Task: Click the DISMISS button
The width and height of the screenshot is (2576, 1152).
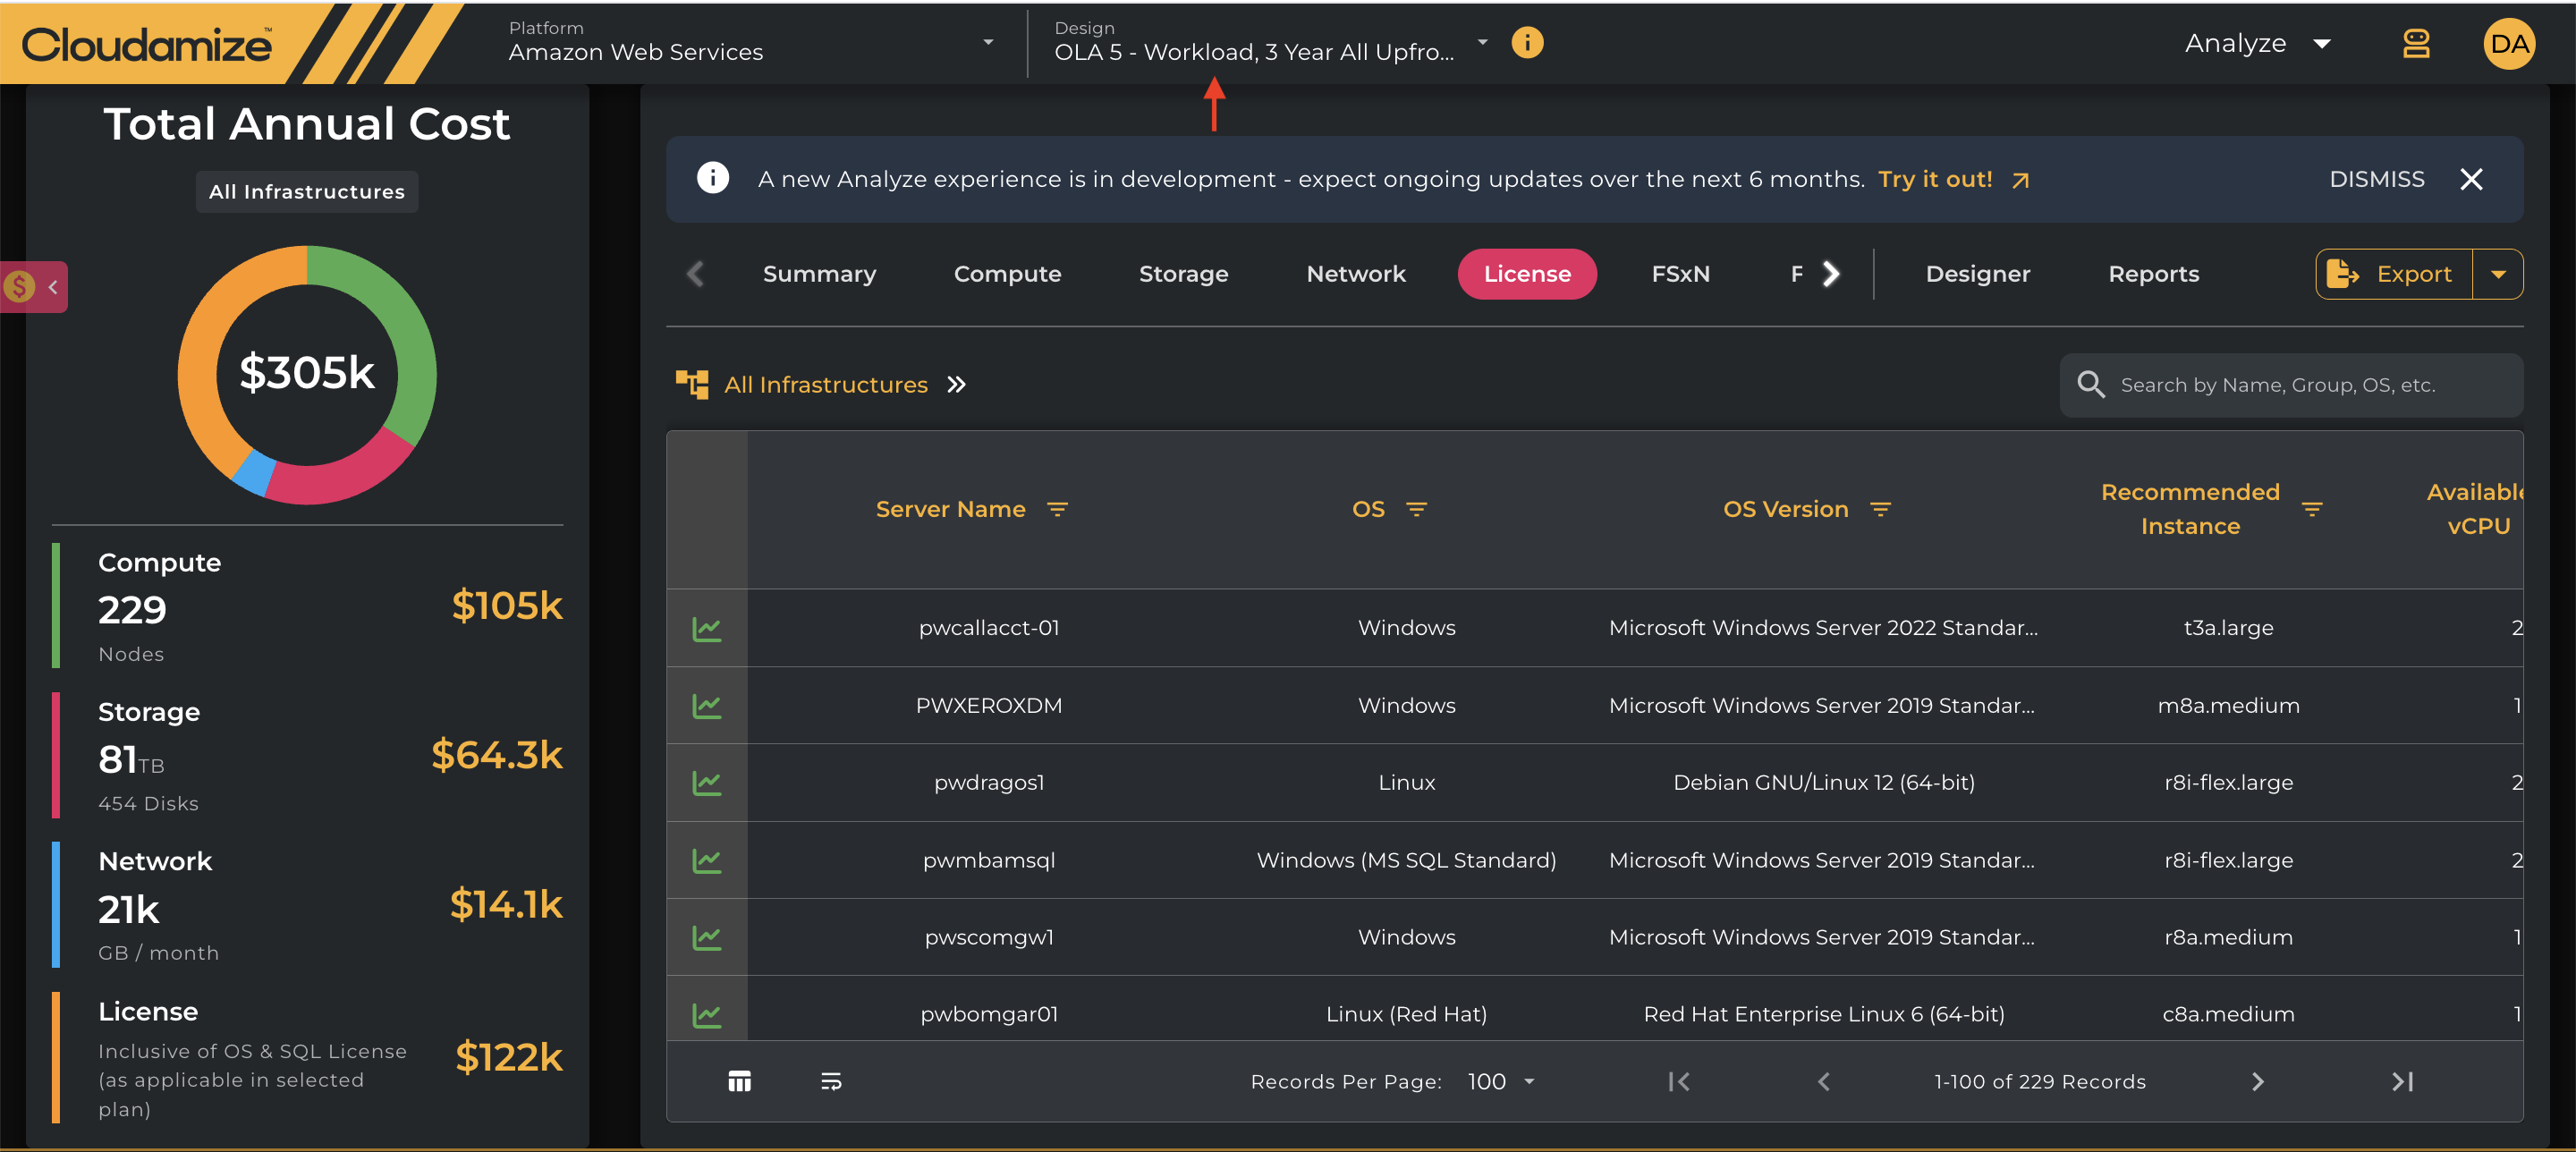Action: coord(2376,179)
